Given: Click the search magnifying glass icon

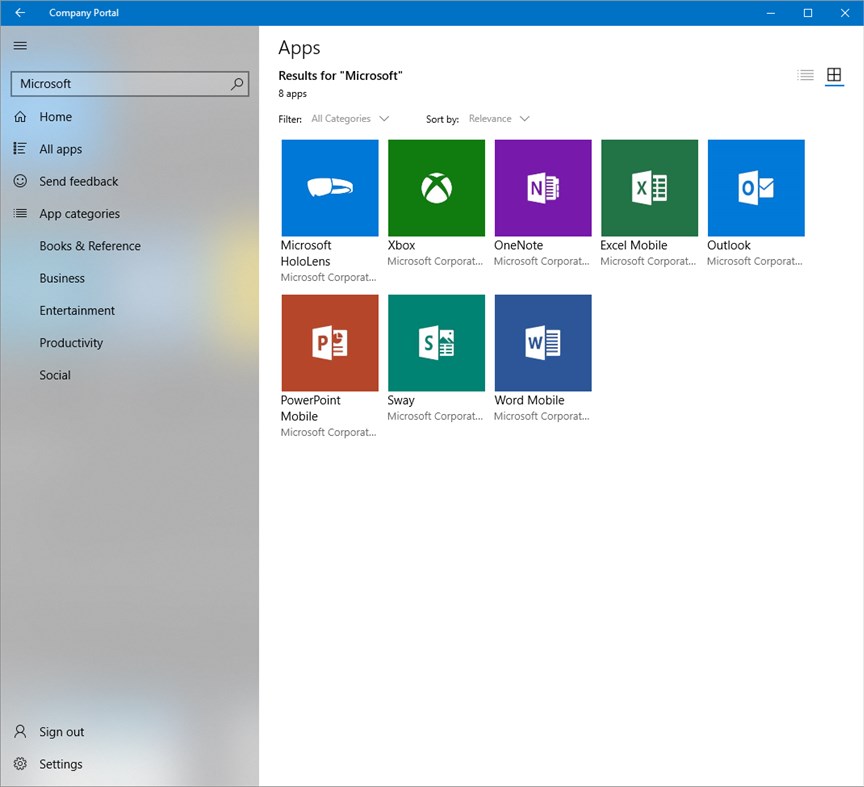Looking at the screenshot, I should click(236, 84).
